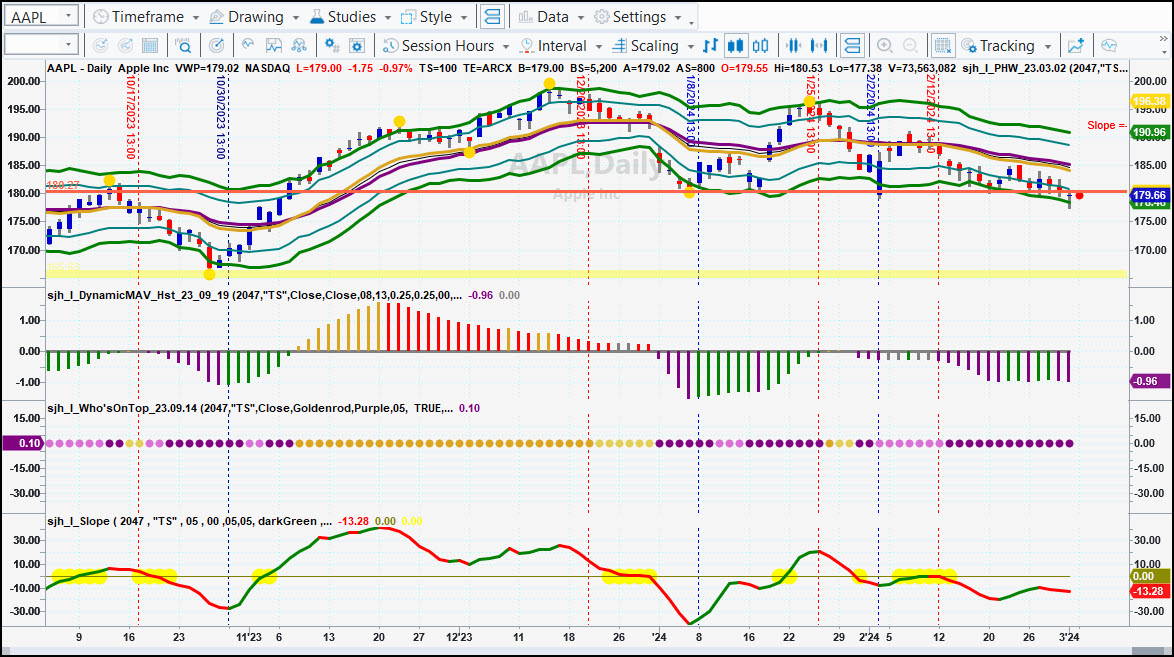Click the red Slope = text annotation
Viewport: 1174px width, 657px height.
1106,125
